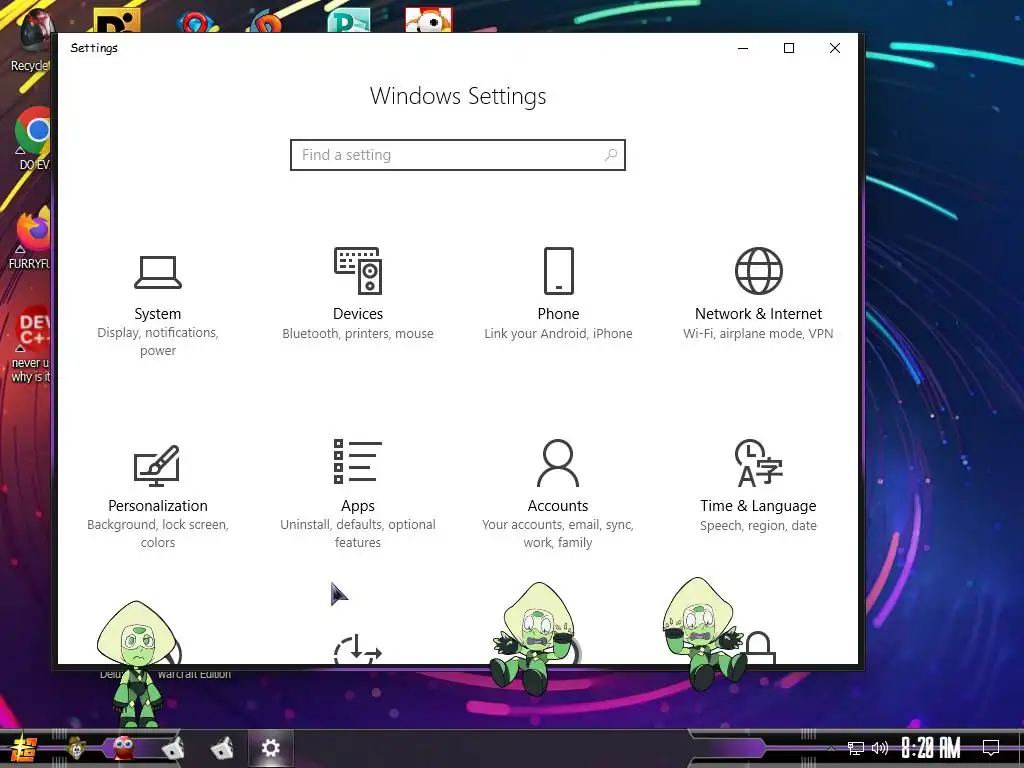Select the Recycle Bin desktop icon

31,39
